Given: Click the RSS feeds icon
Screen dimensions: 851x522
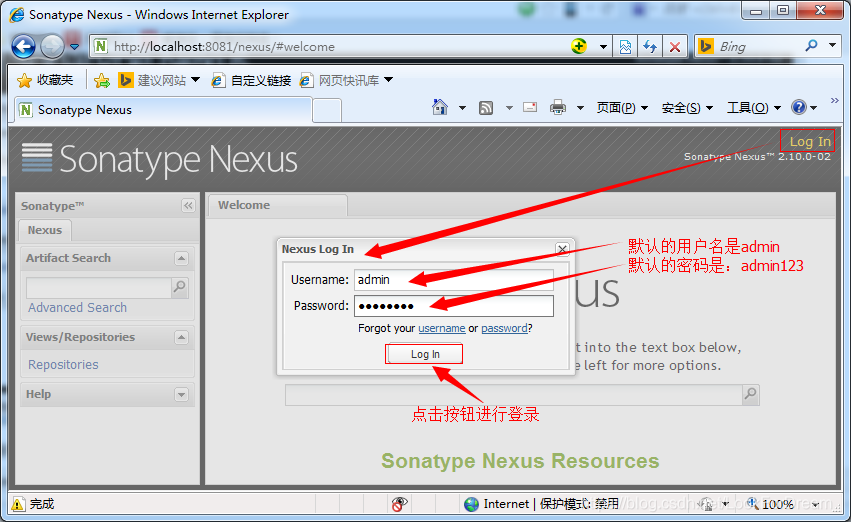Looking at the screenshot, I should (486, 108).
